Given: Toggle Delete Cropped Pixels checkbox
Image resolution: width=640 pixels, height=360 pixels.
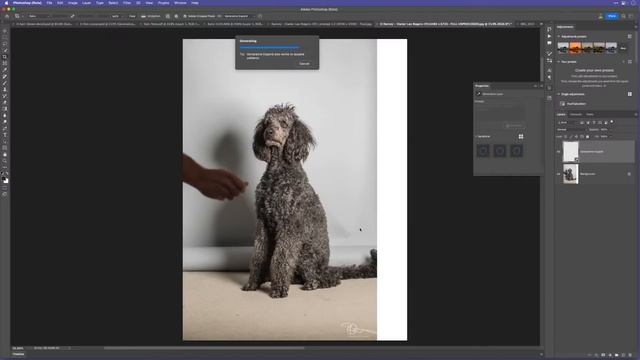Looking at the screenshot, I should pos(185,16).
